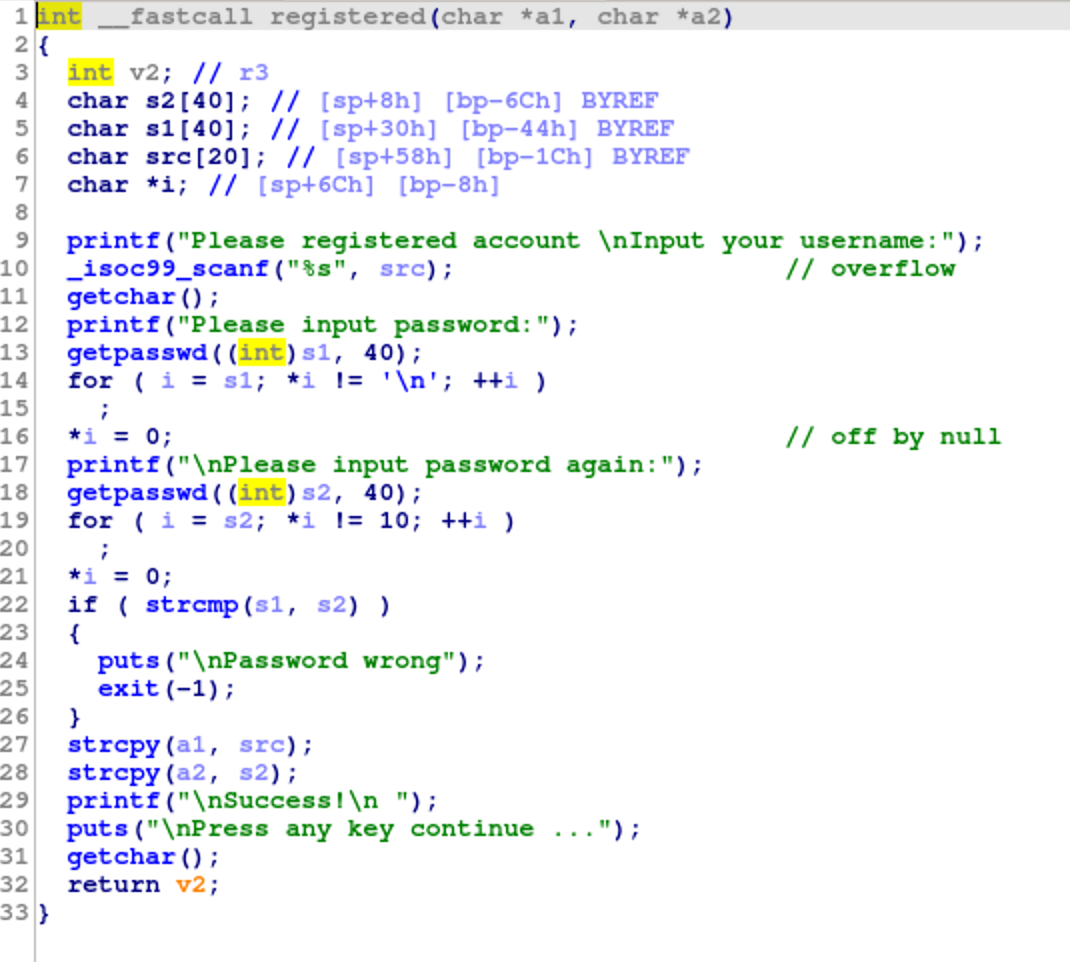Click the '// overflow' comment
1070x962 pixels.
point(871,269)
